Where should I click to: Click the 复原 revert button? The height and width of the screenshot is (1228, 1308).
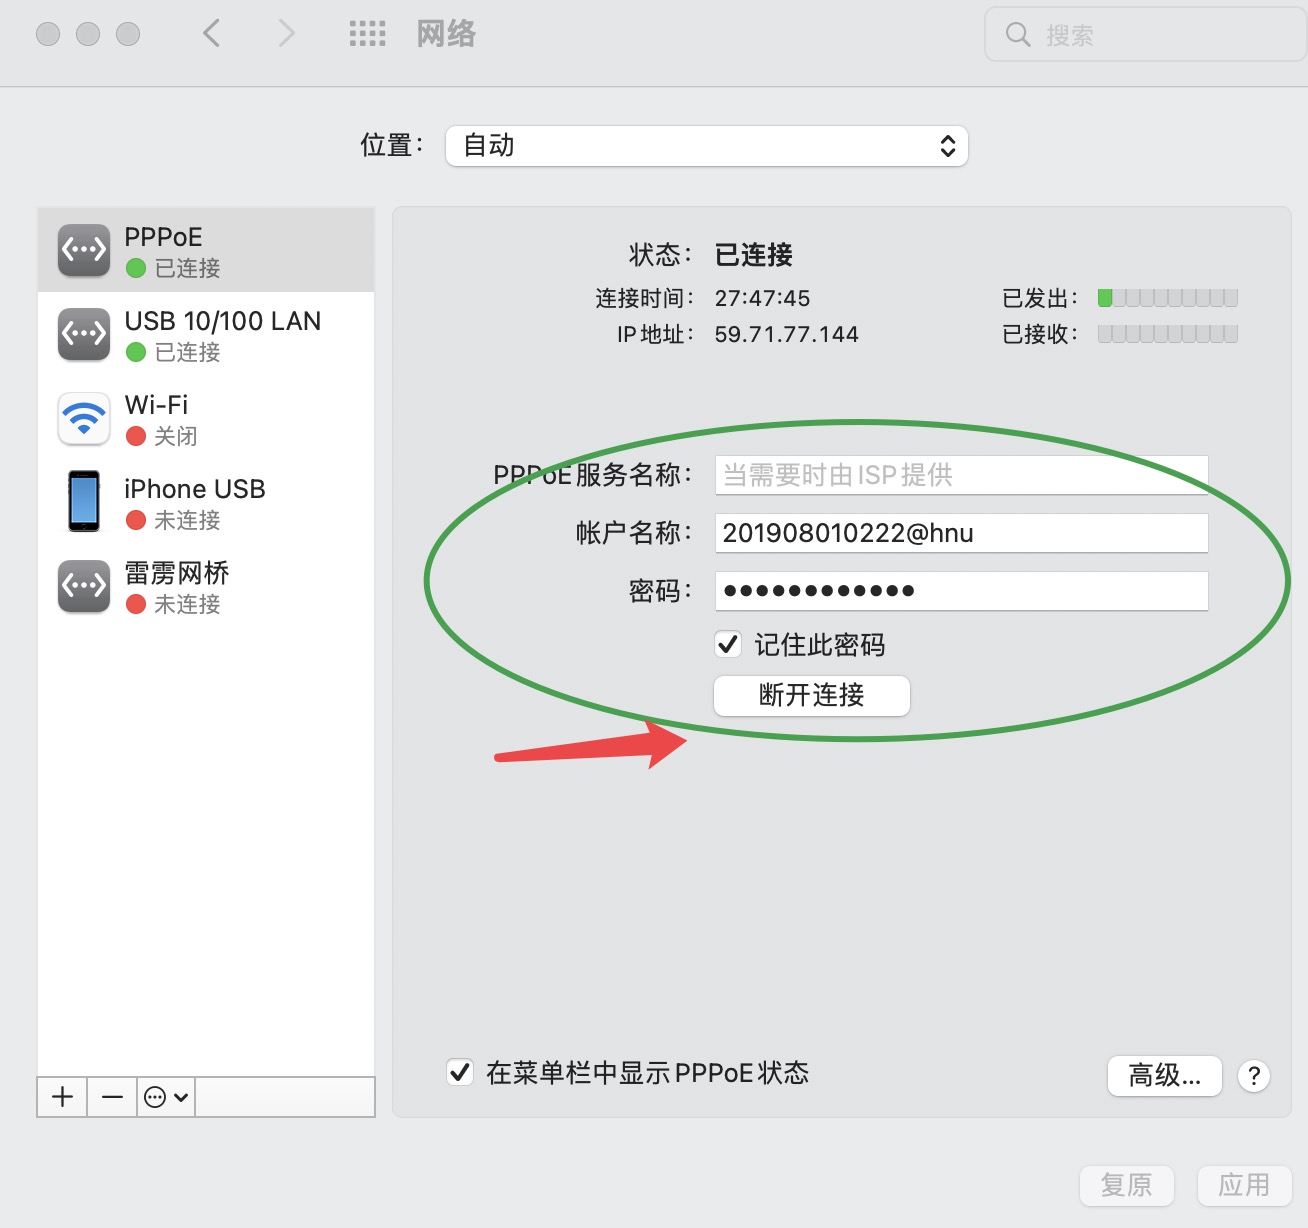(1127, 1185)
